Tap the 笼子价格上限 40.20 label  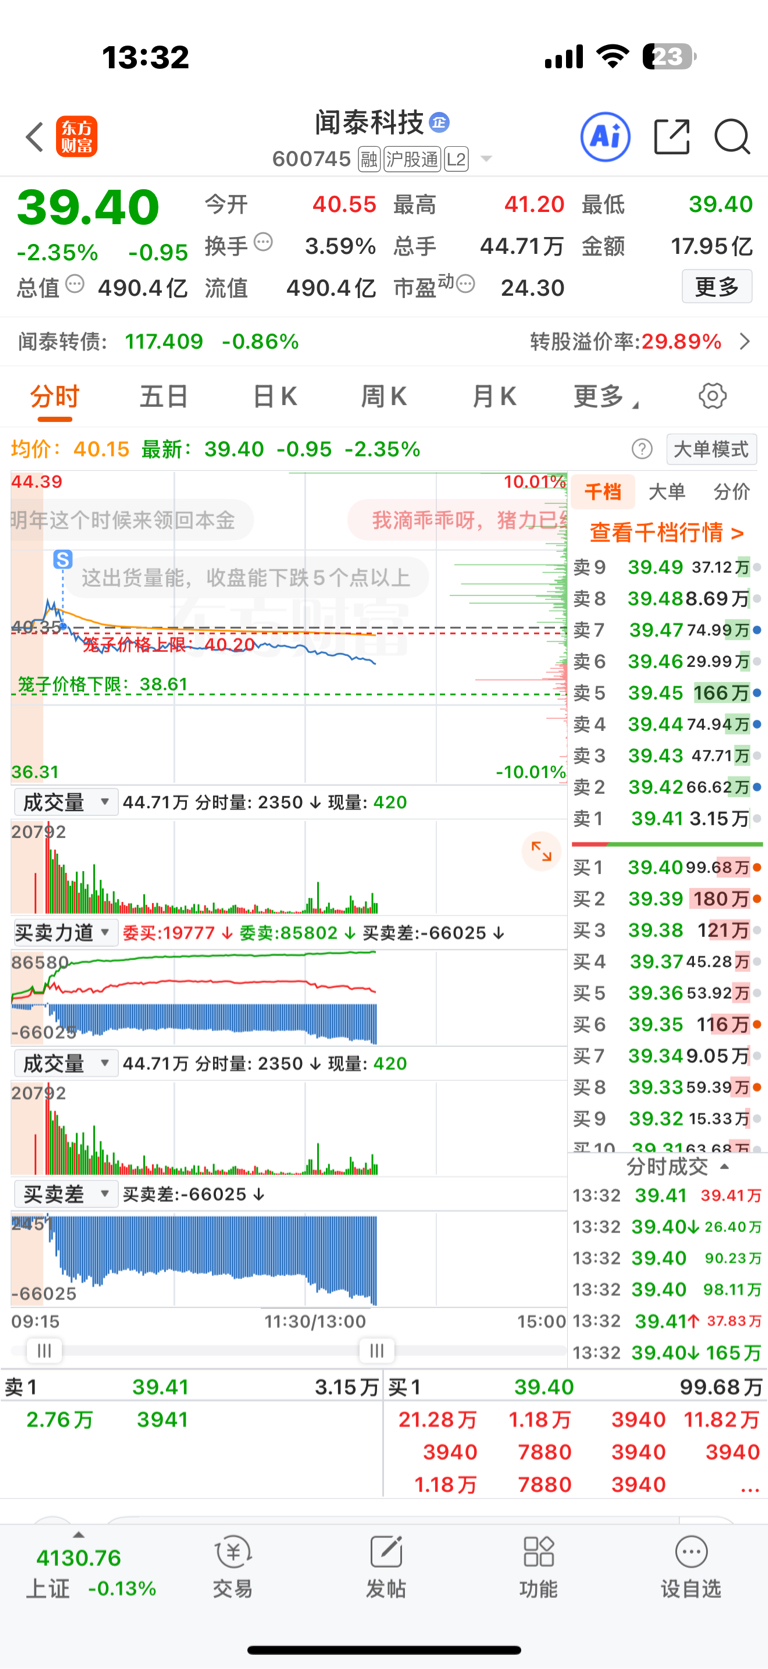[x=169, y=645]
